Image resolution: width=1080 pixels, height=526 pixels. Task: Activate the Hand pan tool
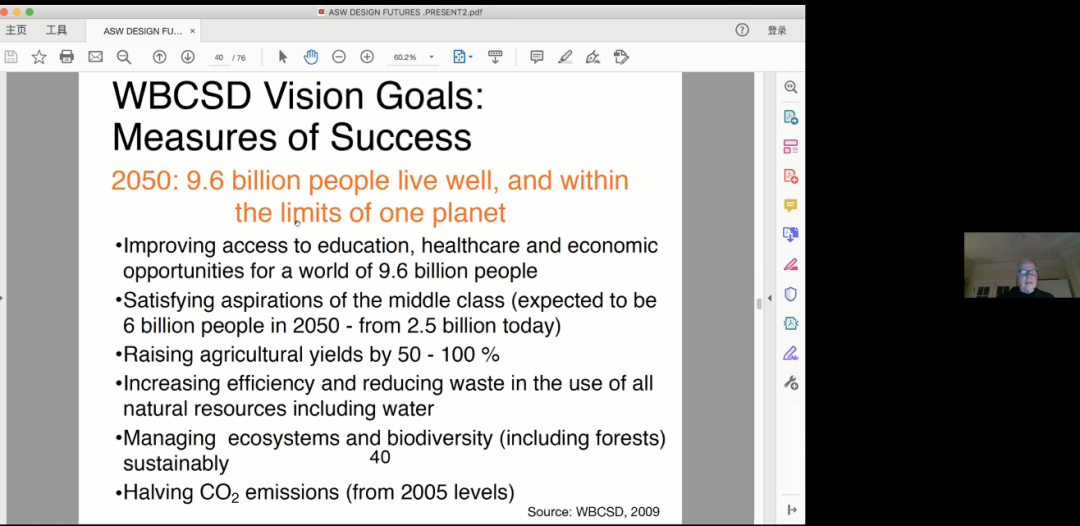[x=311, y=57]
